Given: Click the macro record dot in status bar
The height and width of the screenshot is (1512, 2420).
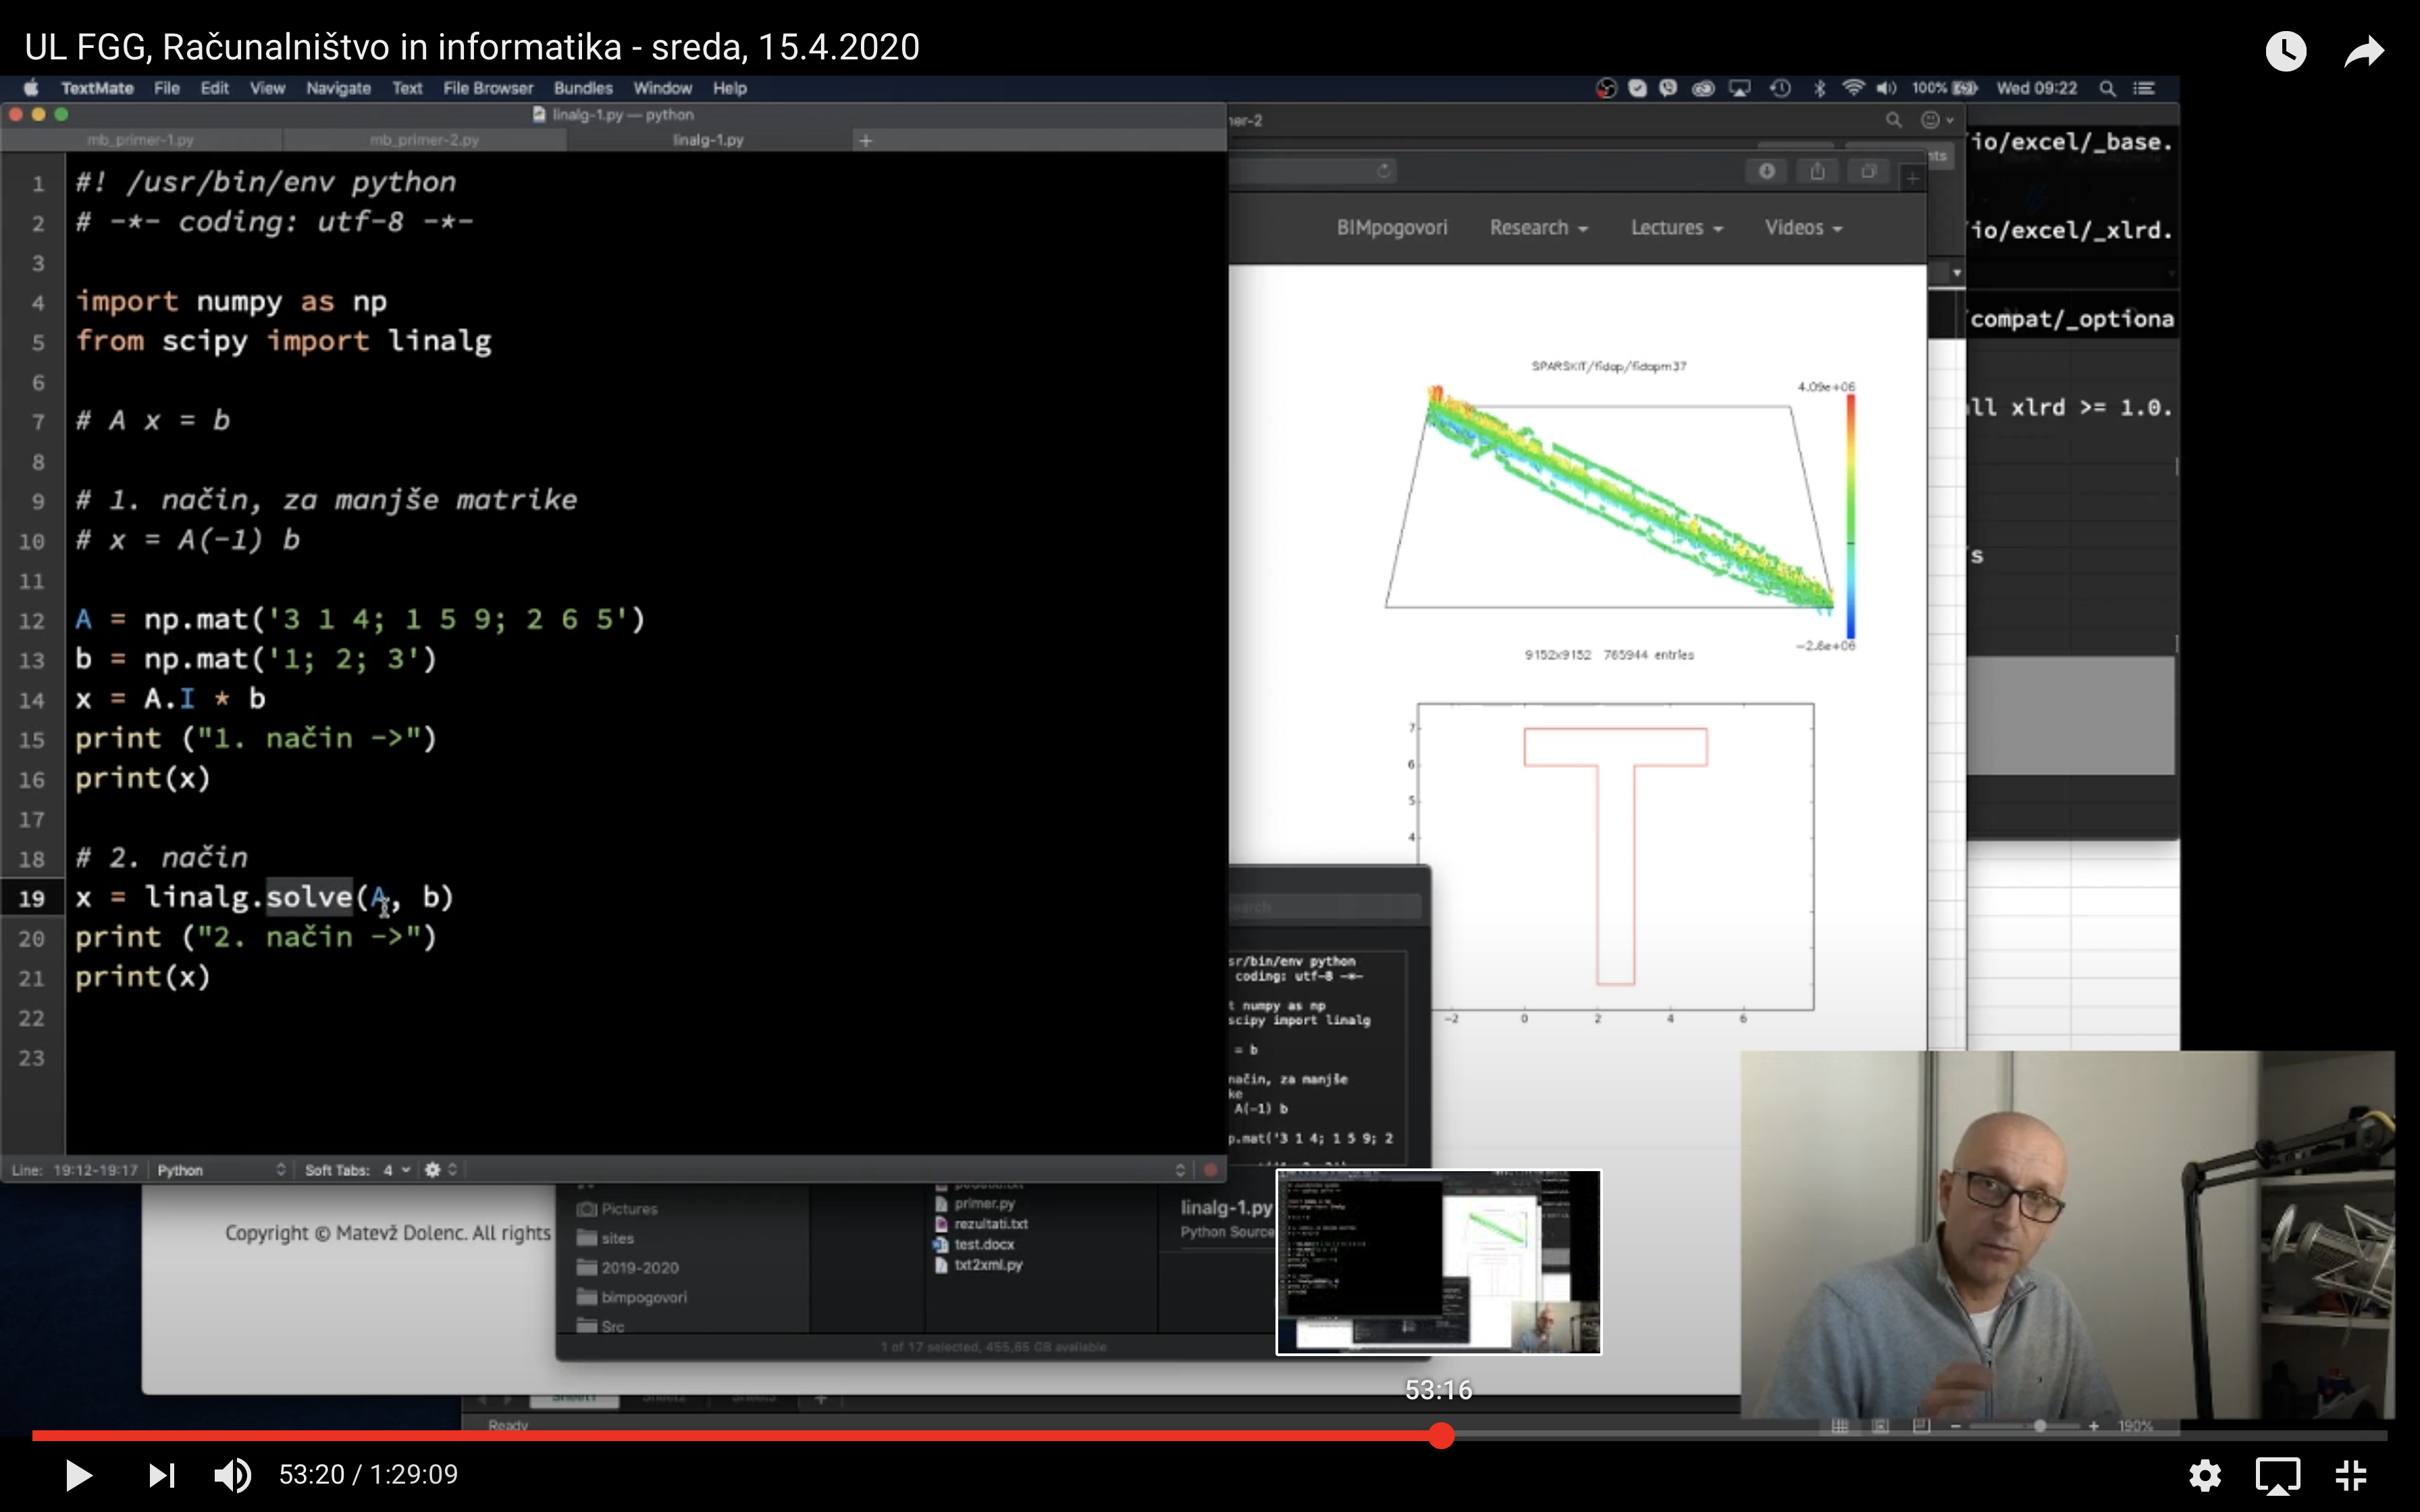Looking at the screenshot, I should coord(1210,1170).
